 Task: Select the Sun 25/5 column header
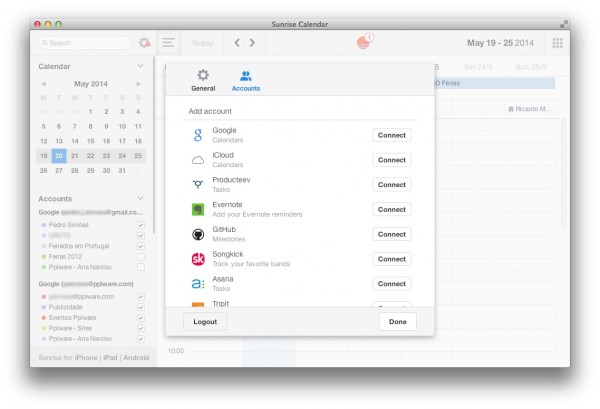(531, 67)
